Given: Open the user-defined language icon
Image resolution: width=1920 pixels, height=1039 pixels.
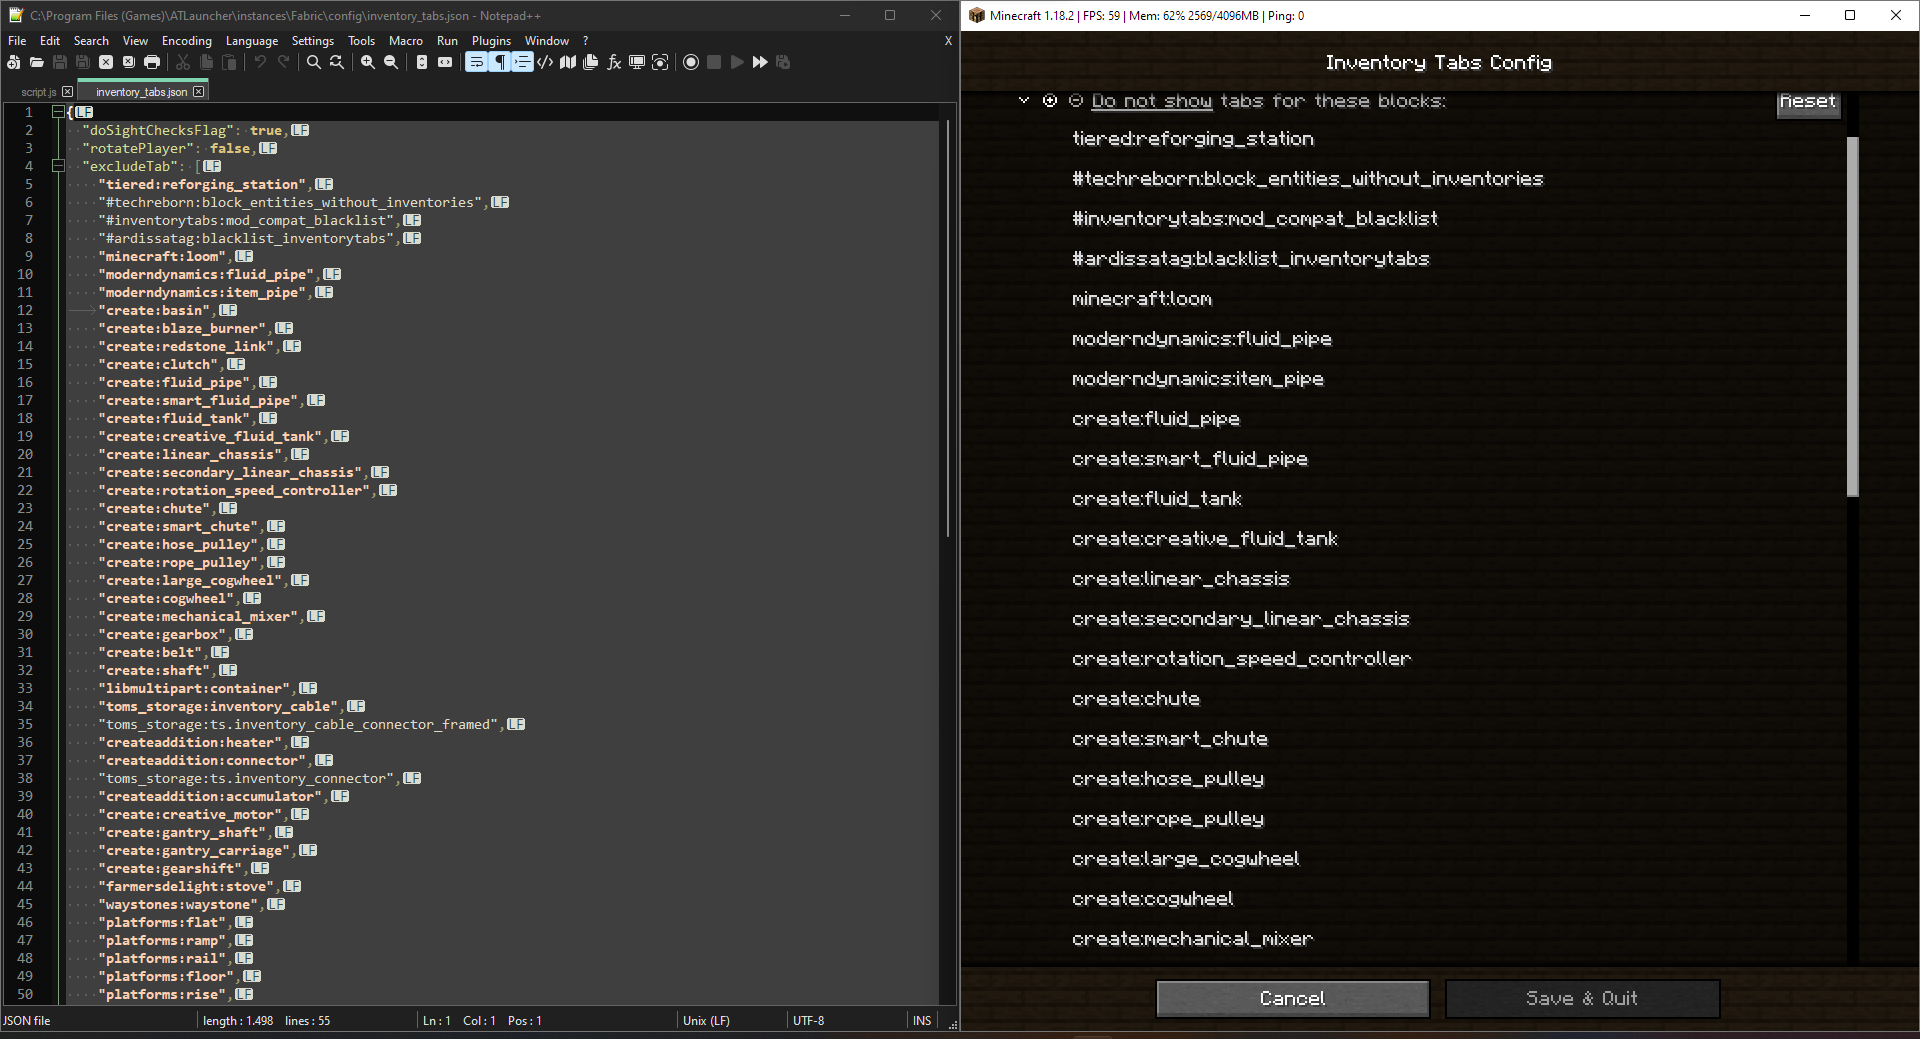Looking at the screenshot, I should pyautogui.click(x=545, y=62).
